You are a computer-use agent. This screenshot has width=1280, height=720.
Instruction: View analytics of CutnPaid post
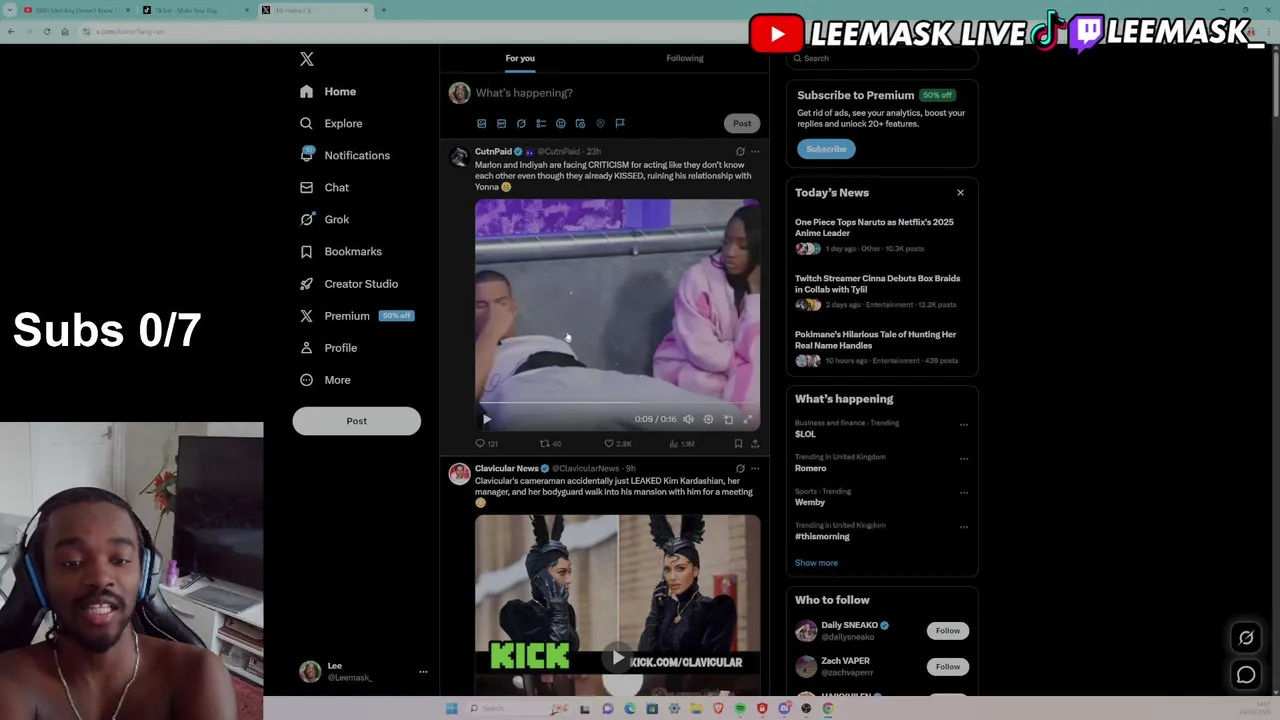tap(681, 443)
